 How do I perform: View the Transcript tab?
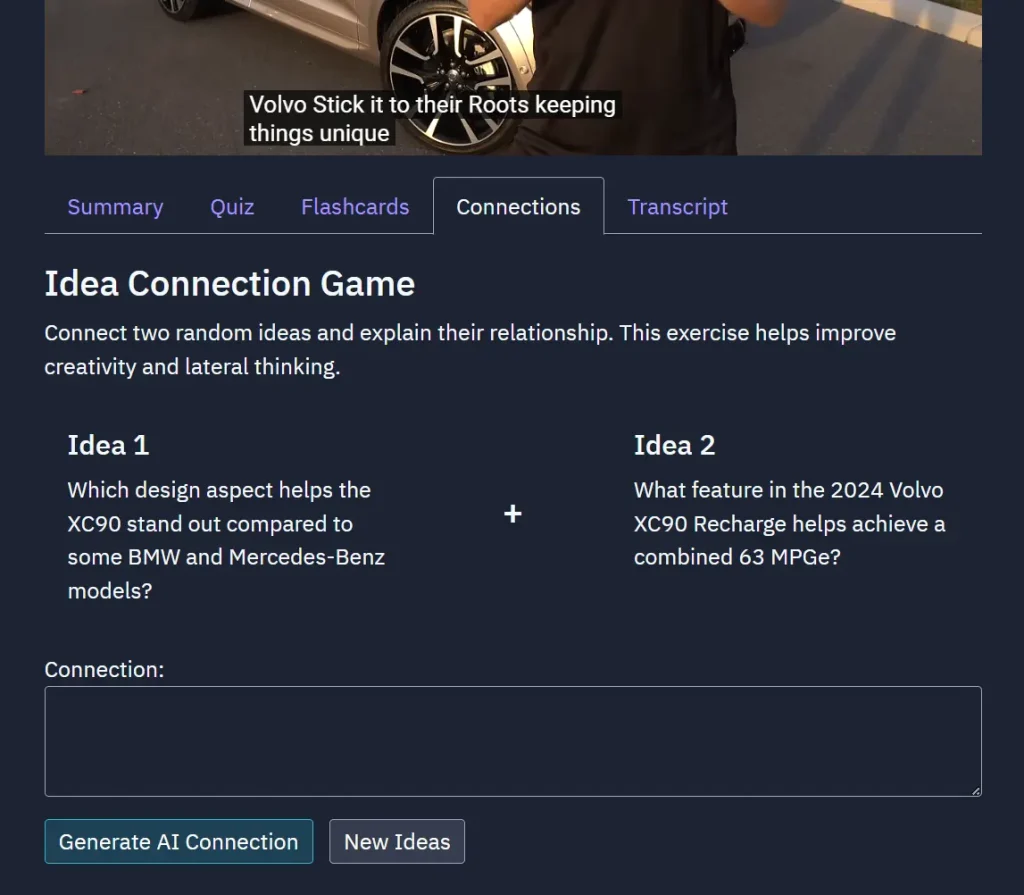click(677, 207)
